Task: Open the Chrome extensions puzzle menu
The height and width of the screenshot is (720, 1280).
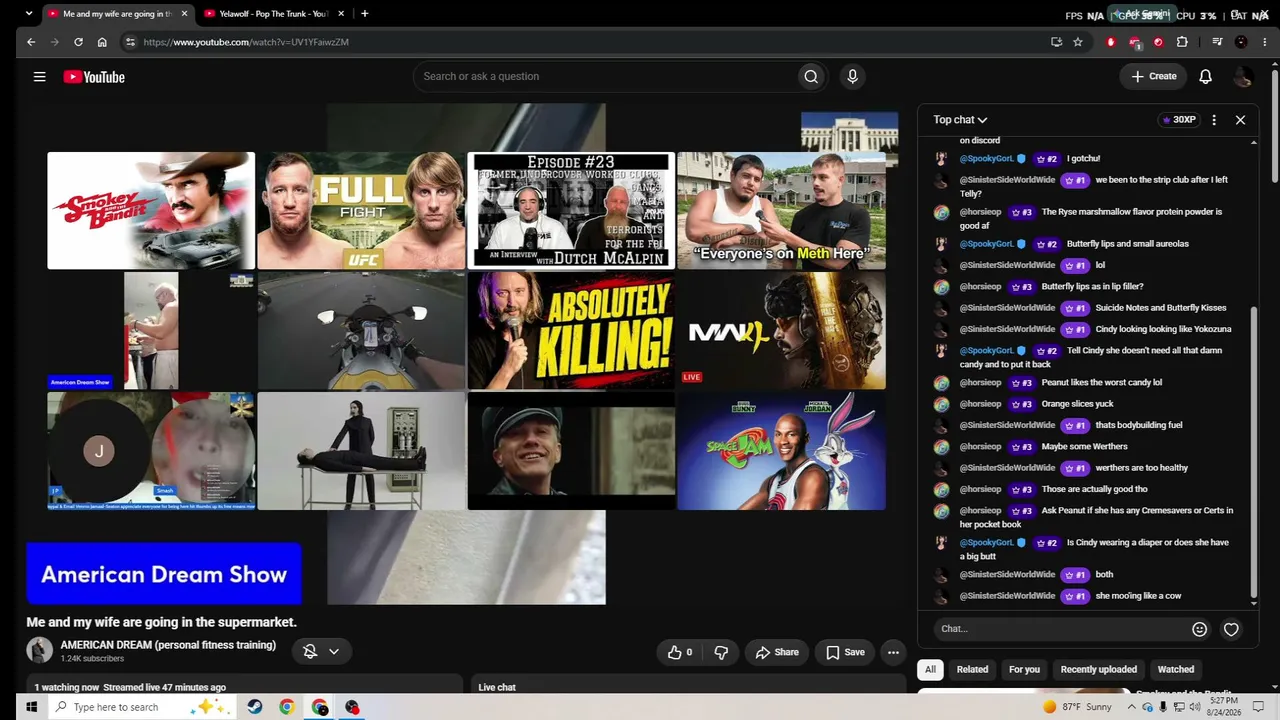Action: click(x=1182, y=42)
